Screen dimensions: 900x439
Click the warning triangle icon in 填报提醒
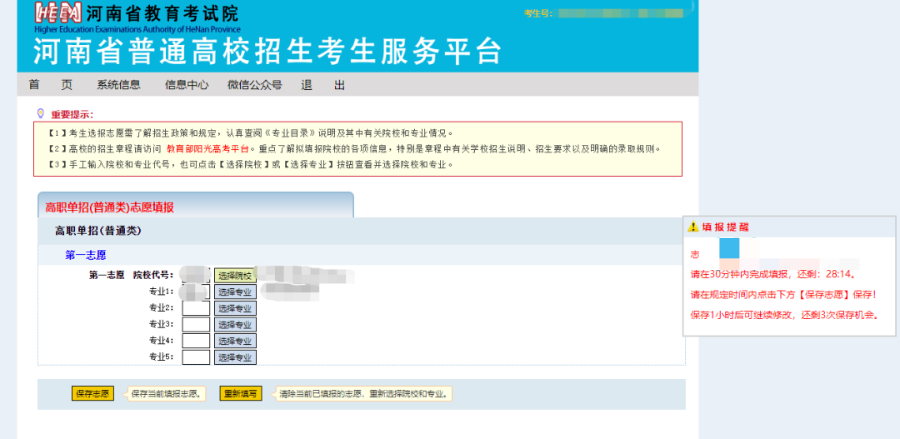click(693, 227)
